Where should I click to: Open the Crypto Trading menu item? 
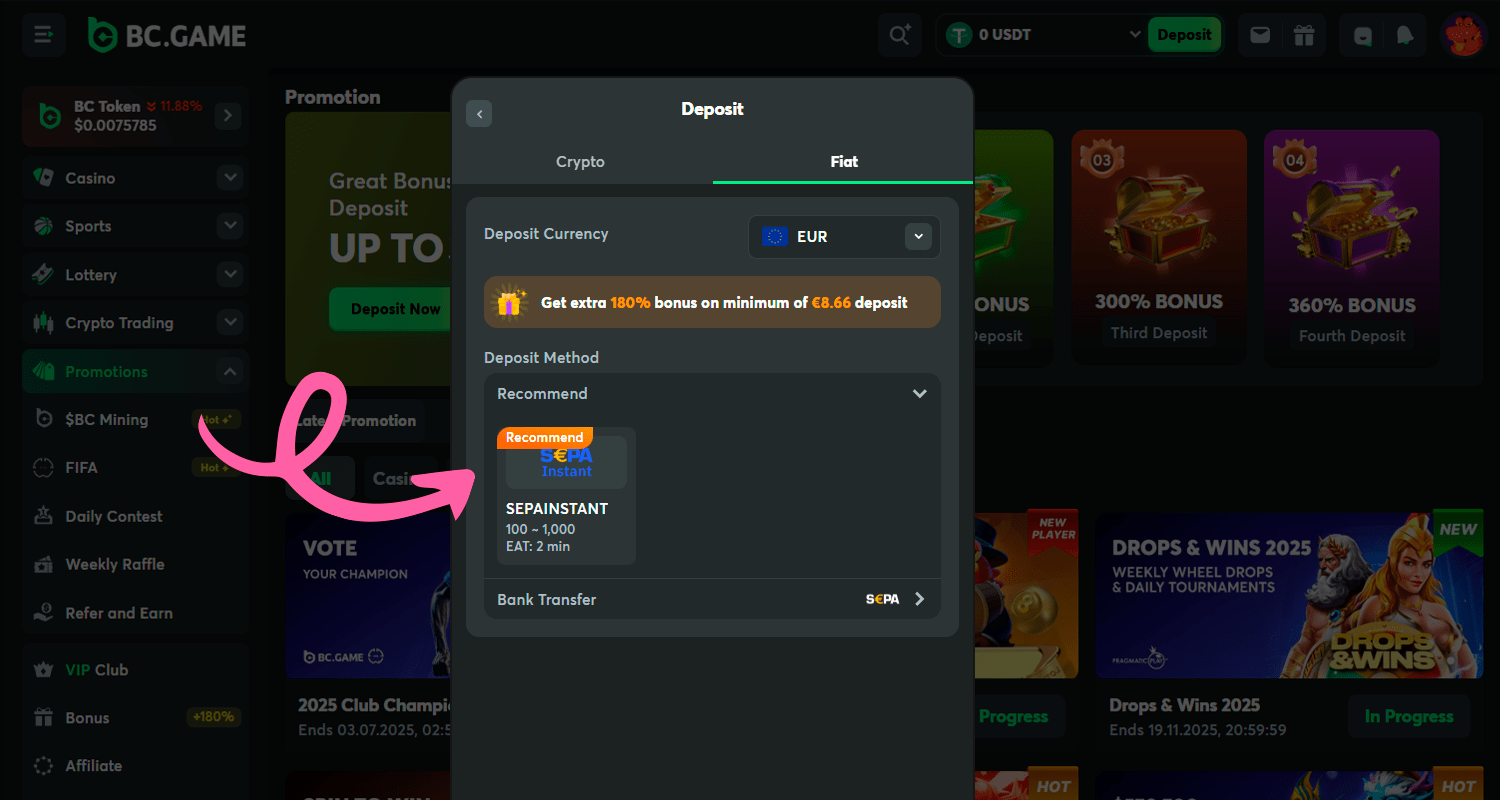(x=137, y=323)
